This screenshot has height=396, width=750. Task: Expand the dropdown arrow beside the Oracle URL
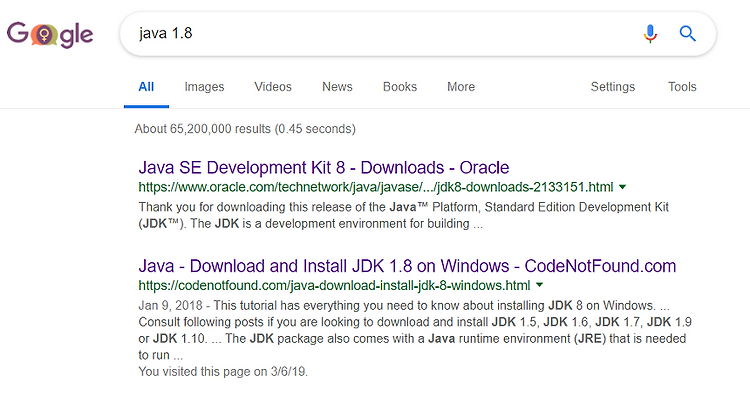pyautogui.click(x=622, y=187)
